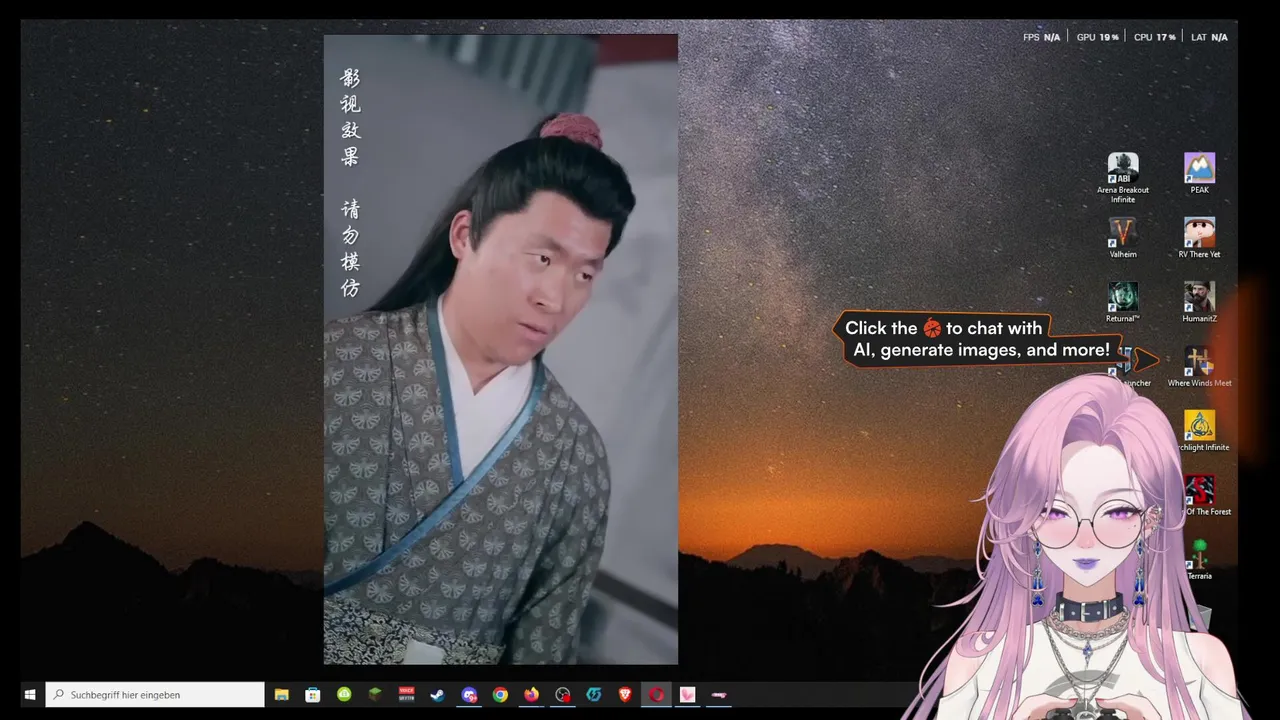Click the teal lightning taskbar icon

pyautogui.click(x=594, y=695)
